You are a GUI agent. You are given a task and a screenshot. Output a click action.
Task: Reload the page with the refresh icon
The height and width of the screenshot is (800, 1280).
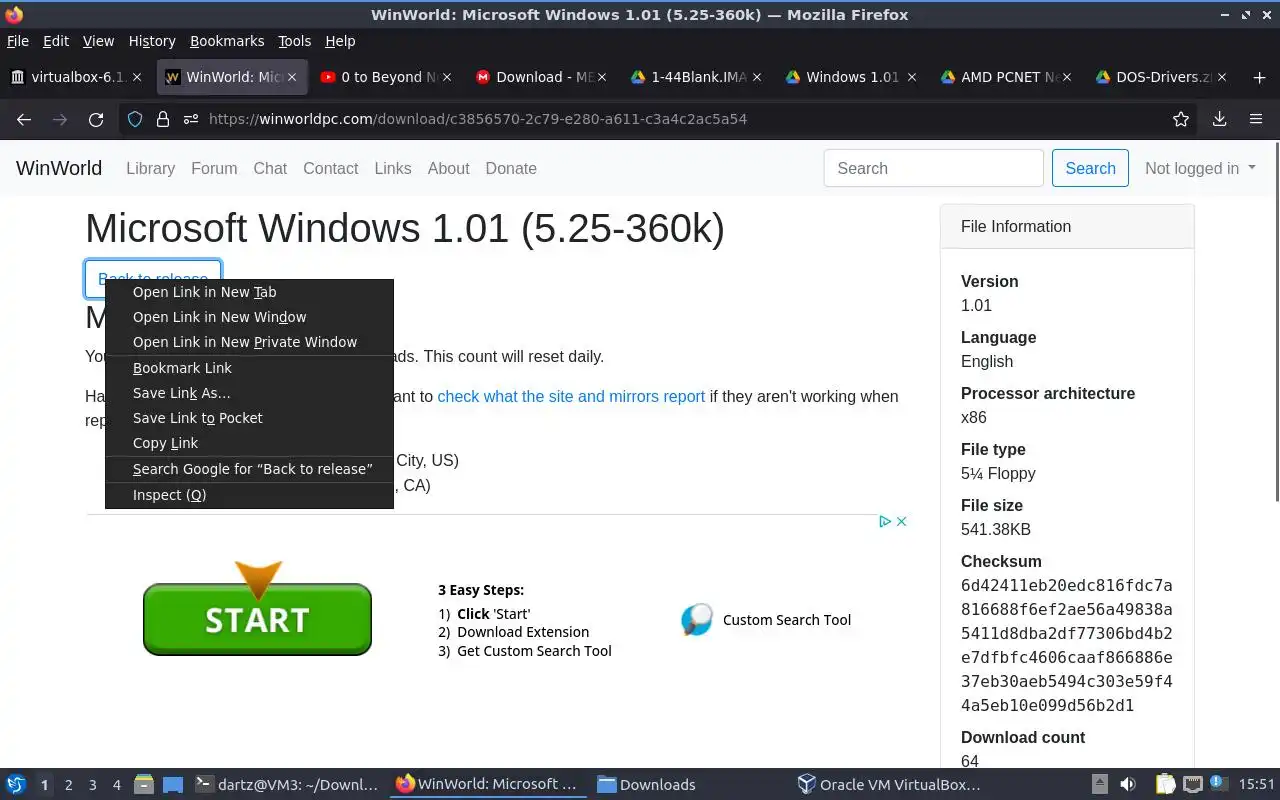point(96,119)
